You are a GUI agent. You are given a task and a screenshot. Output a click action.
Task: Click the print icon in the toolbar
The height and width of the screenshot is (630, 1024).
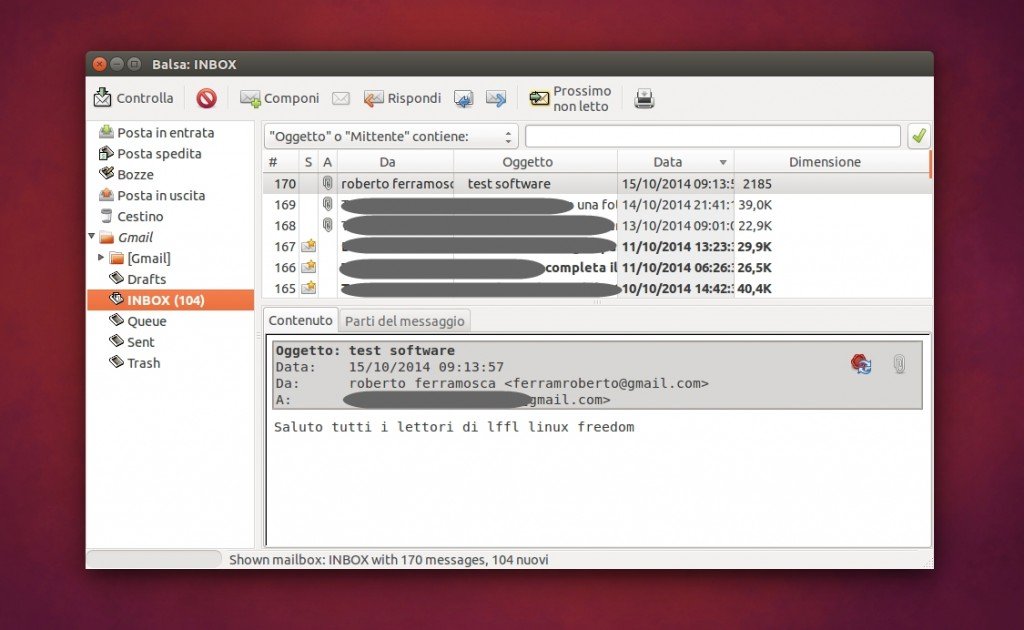(x=644, y=97)
